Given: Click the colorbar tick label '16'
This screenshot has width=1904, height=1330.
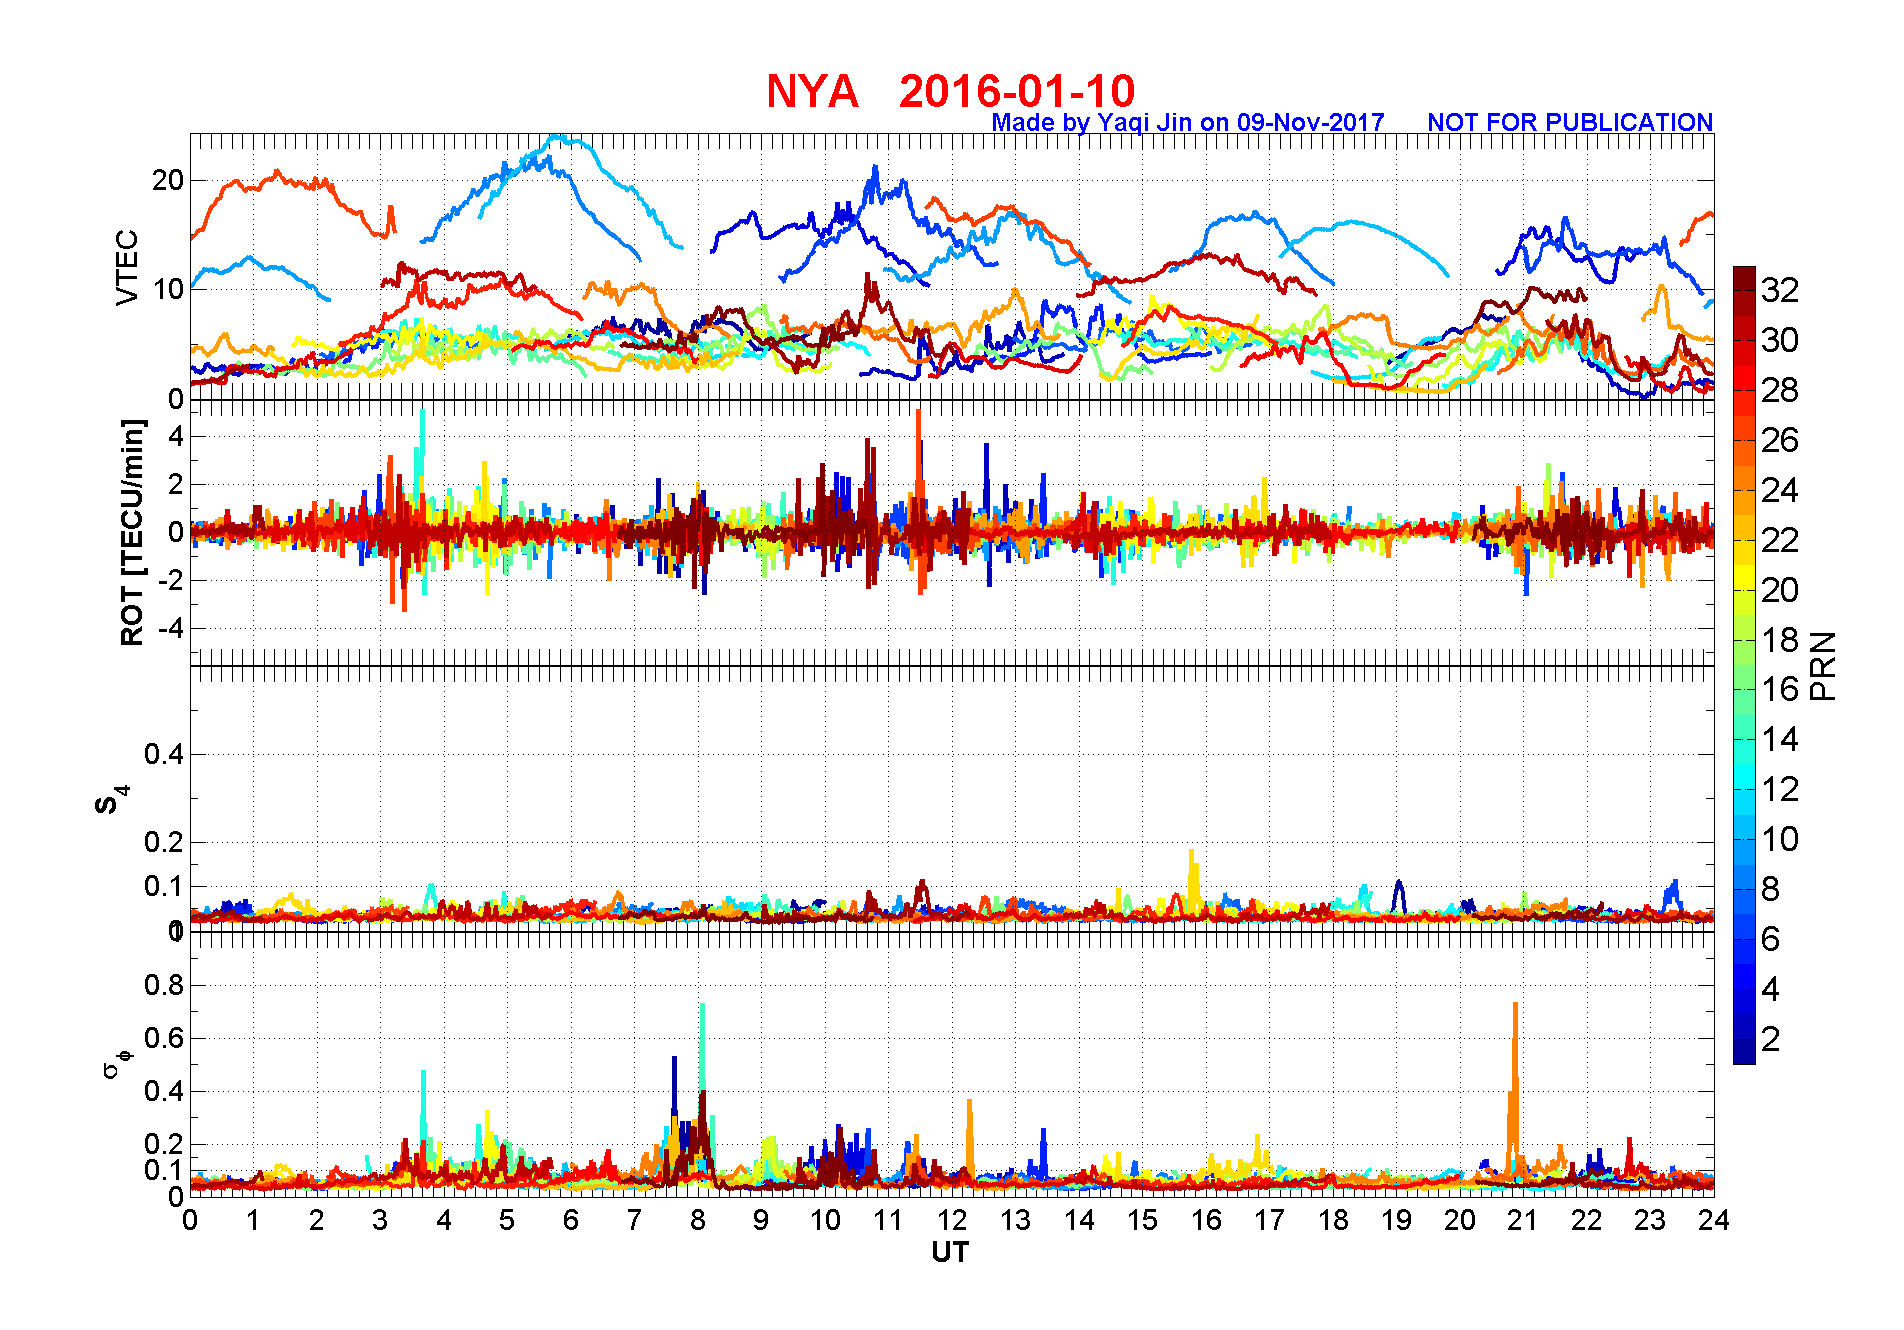Looking at the screenshot, I should pyautogui.click(x=1780, y=689).
